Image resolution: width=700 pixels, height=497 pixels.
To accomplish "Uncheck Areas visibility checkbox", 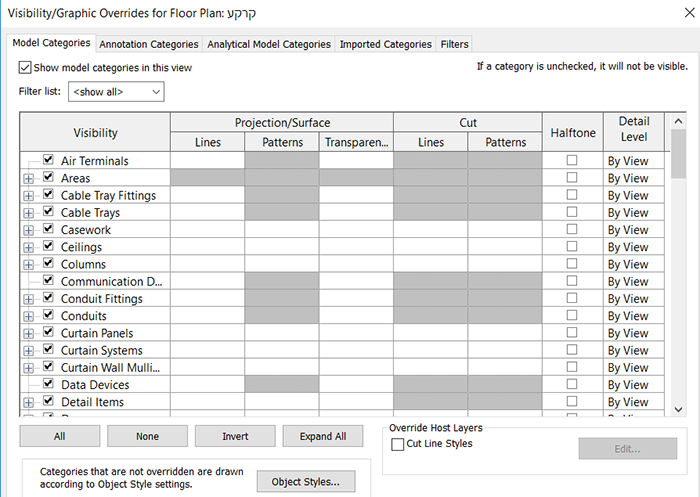I will pos(48,177).
